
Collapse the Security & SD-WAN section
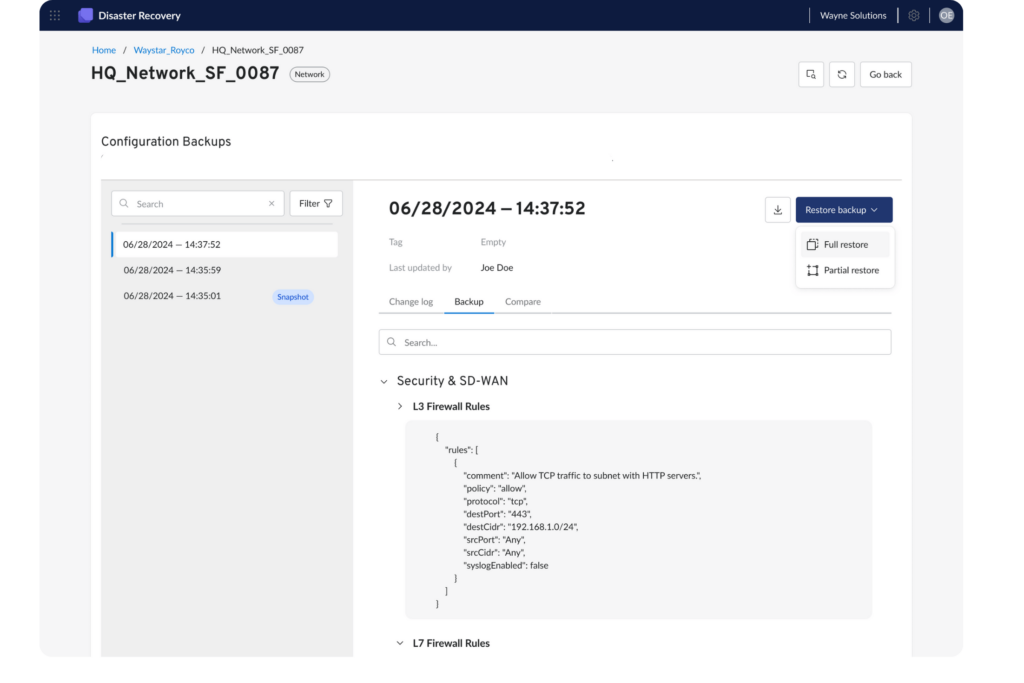(384, 380)
